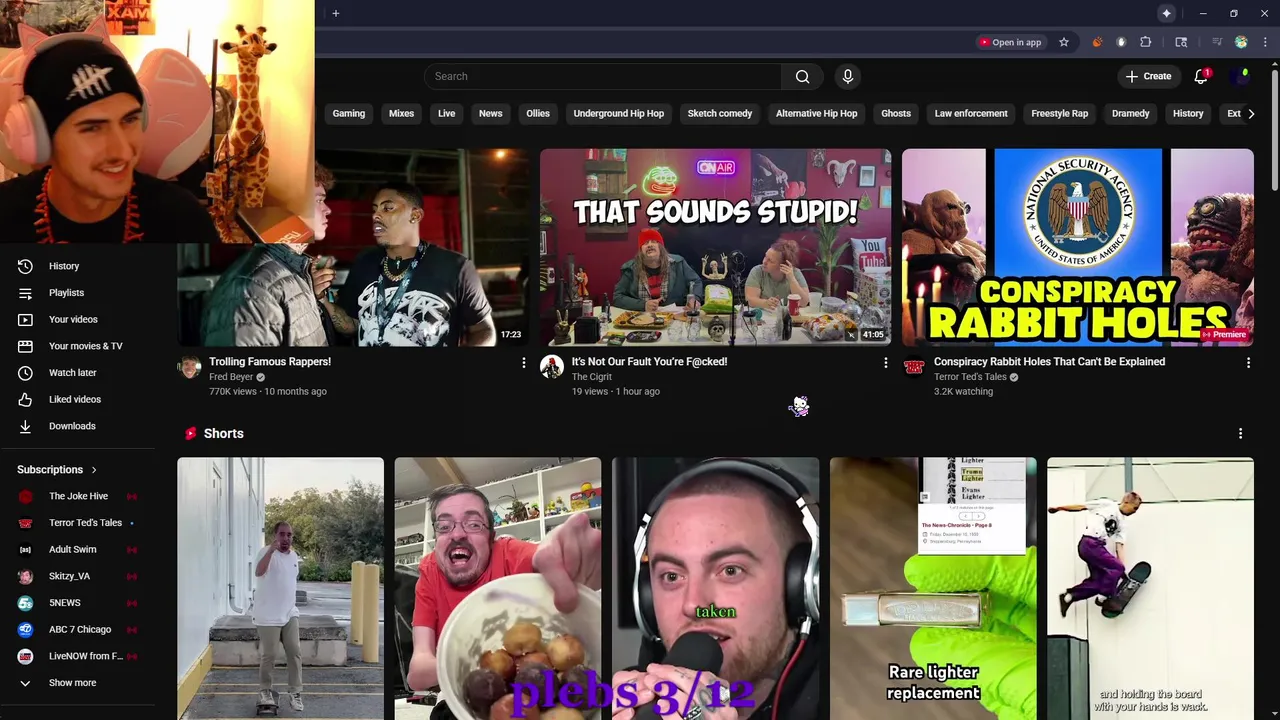The height and width of the screenshot is (720, 1280).
Task: Open The Joke Hive subscription
Action: tap(78, 496)
